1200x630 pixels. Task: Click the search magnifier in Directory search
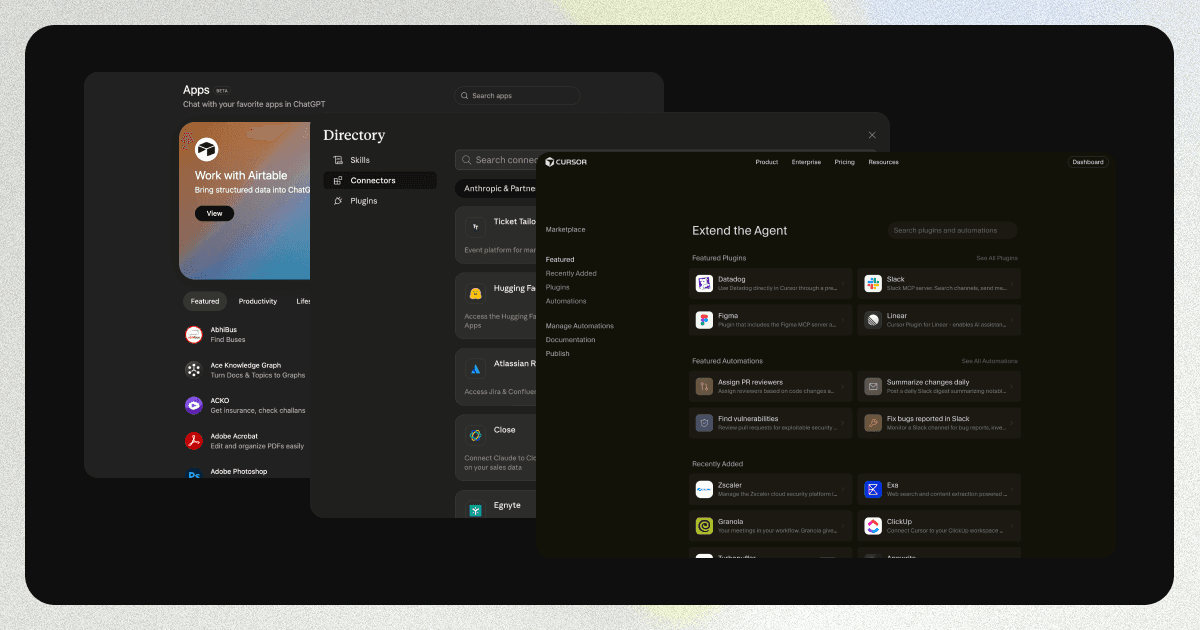click(466, 160)
